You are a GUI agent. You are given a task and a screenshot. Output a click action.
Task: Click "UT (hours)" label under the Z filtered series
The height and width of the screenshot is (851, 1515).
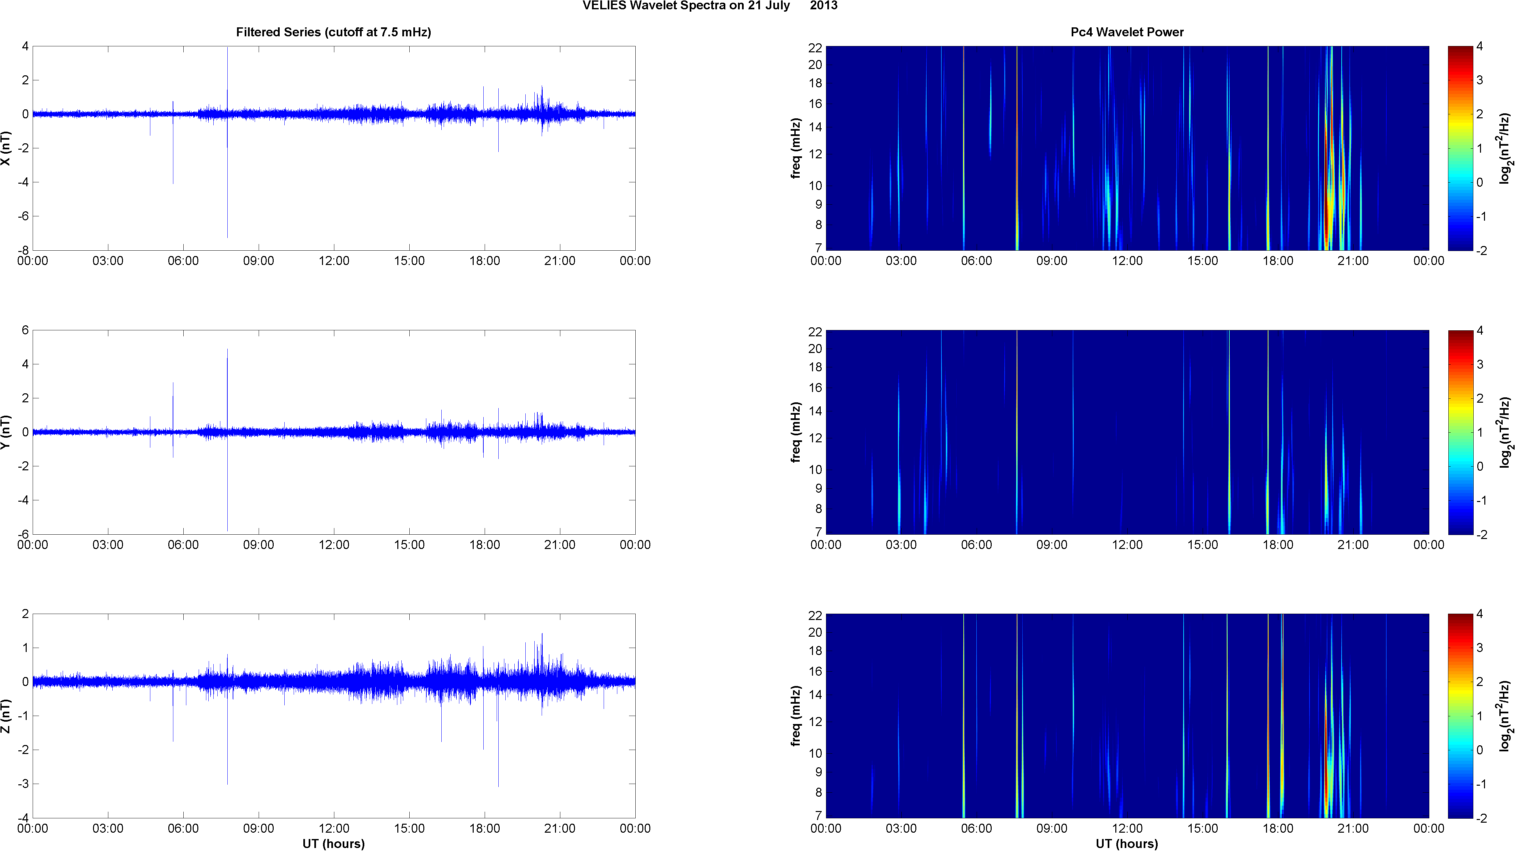[334, 844]
